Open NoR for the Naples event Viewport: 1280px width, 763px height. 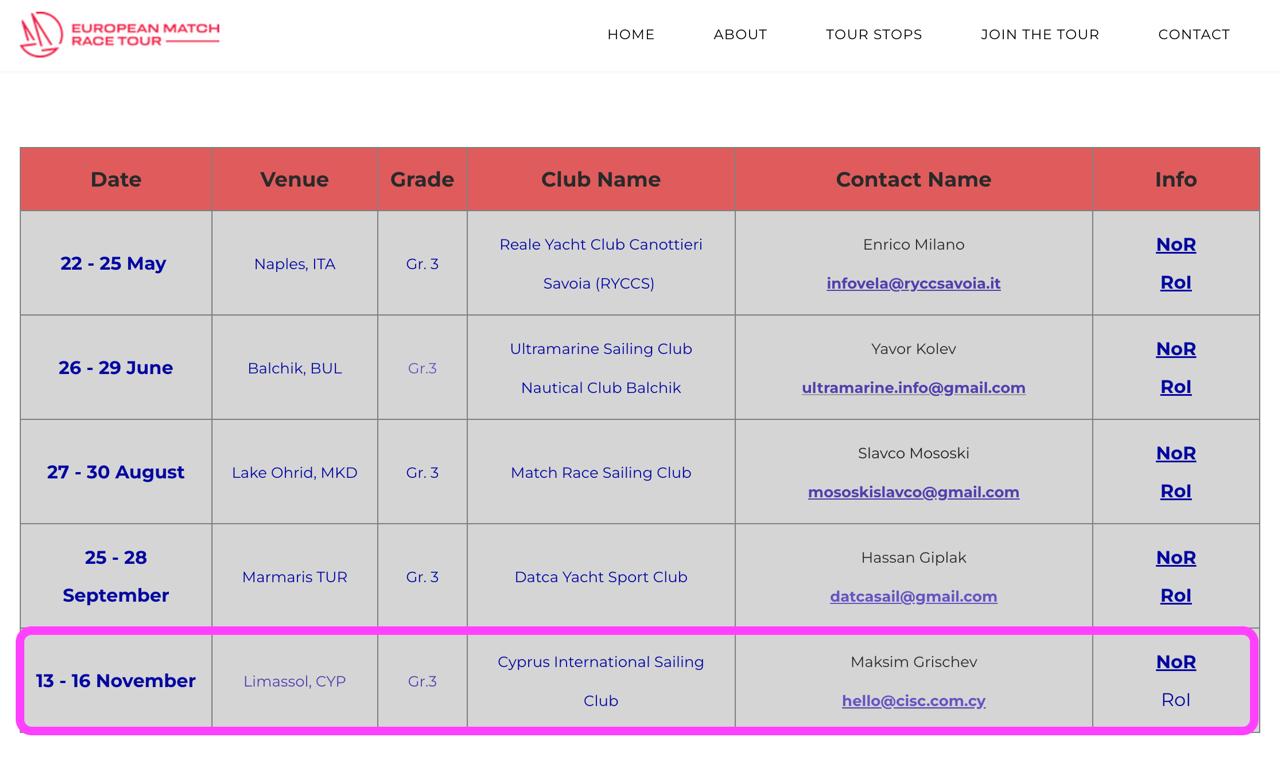(x=1176, y=245)
